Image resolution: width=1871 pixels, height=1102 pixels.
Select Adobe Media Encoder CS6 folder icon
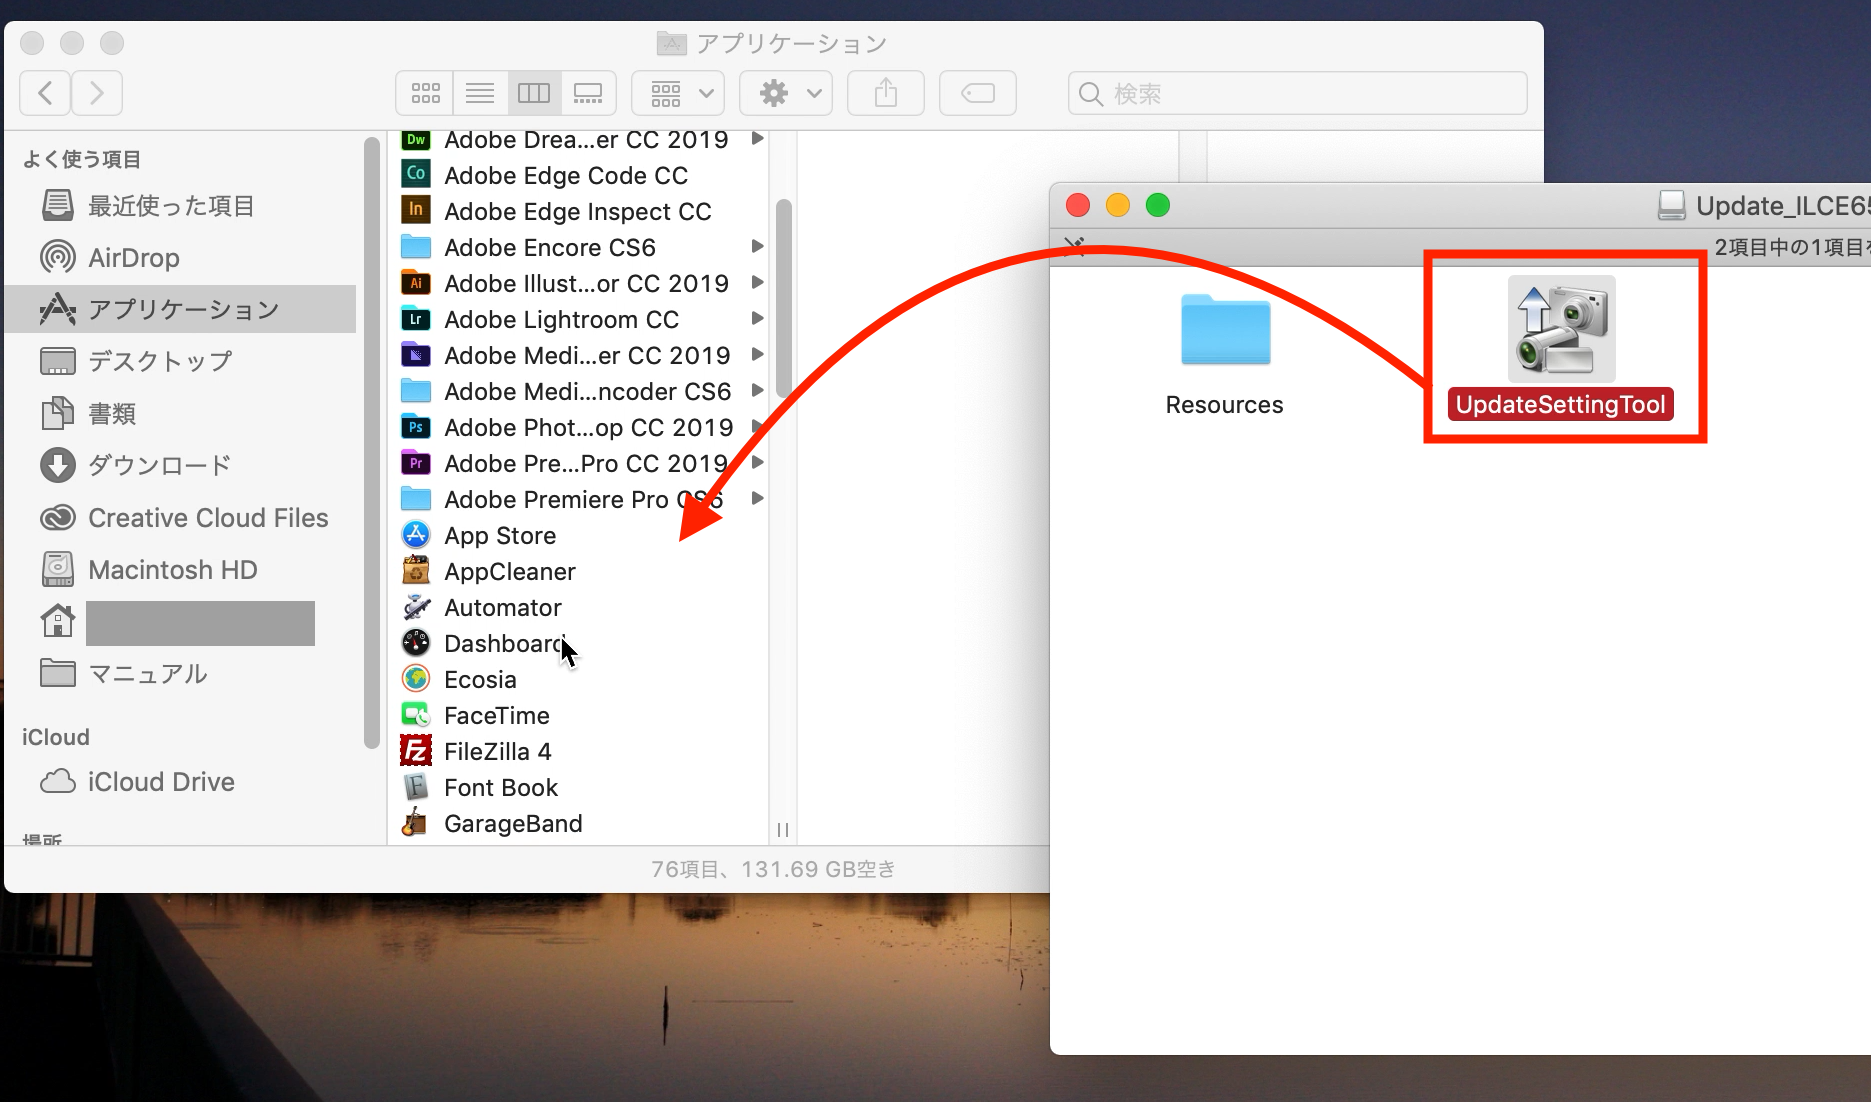point(416,390)
